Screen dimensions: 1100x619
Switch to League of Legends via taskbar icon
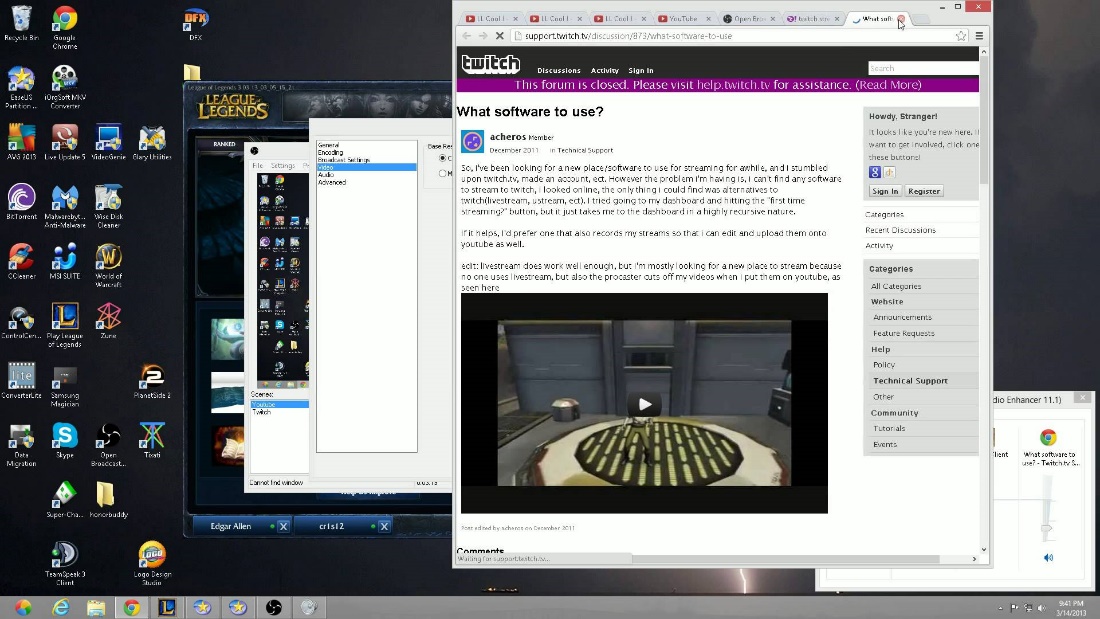click(x=167, y=607)
